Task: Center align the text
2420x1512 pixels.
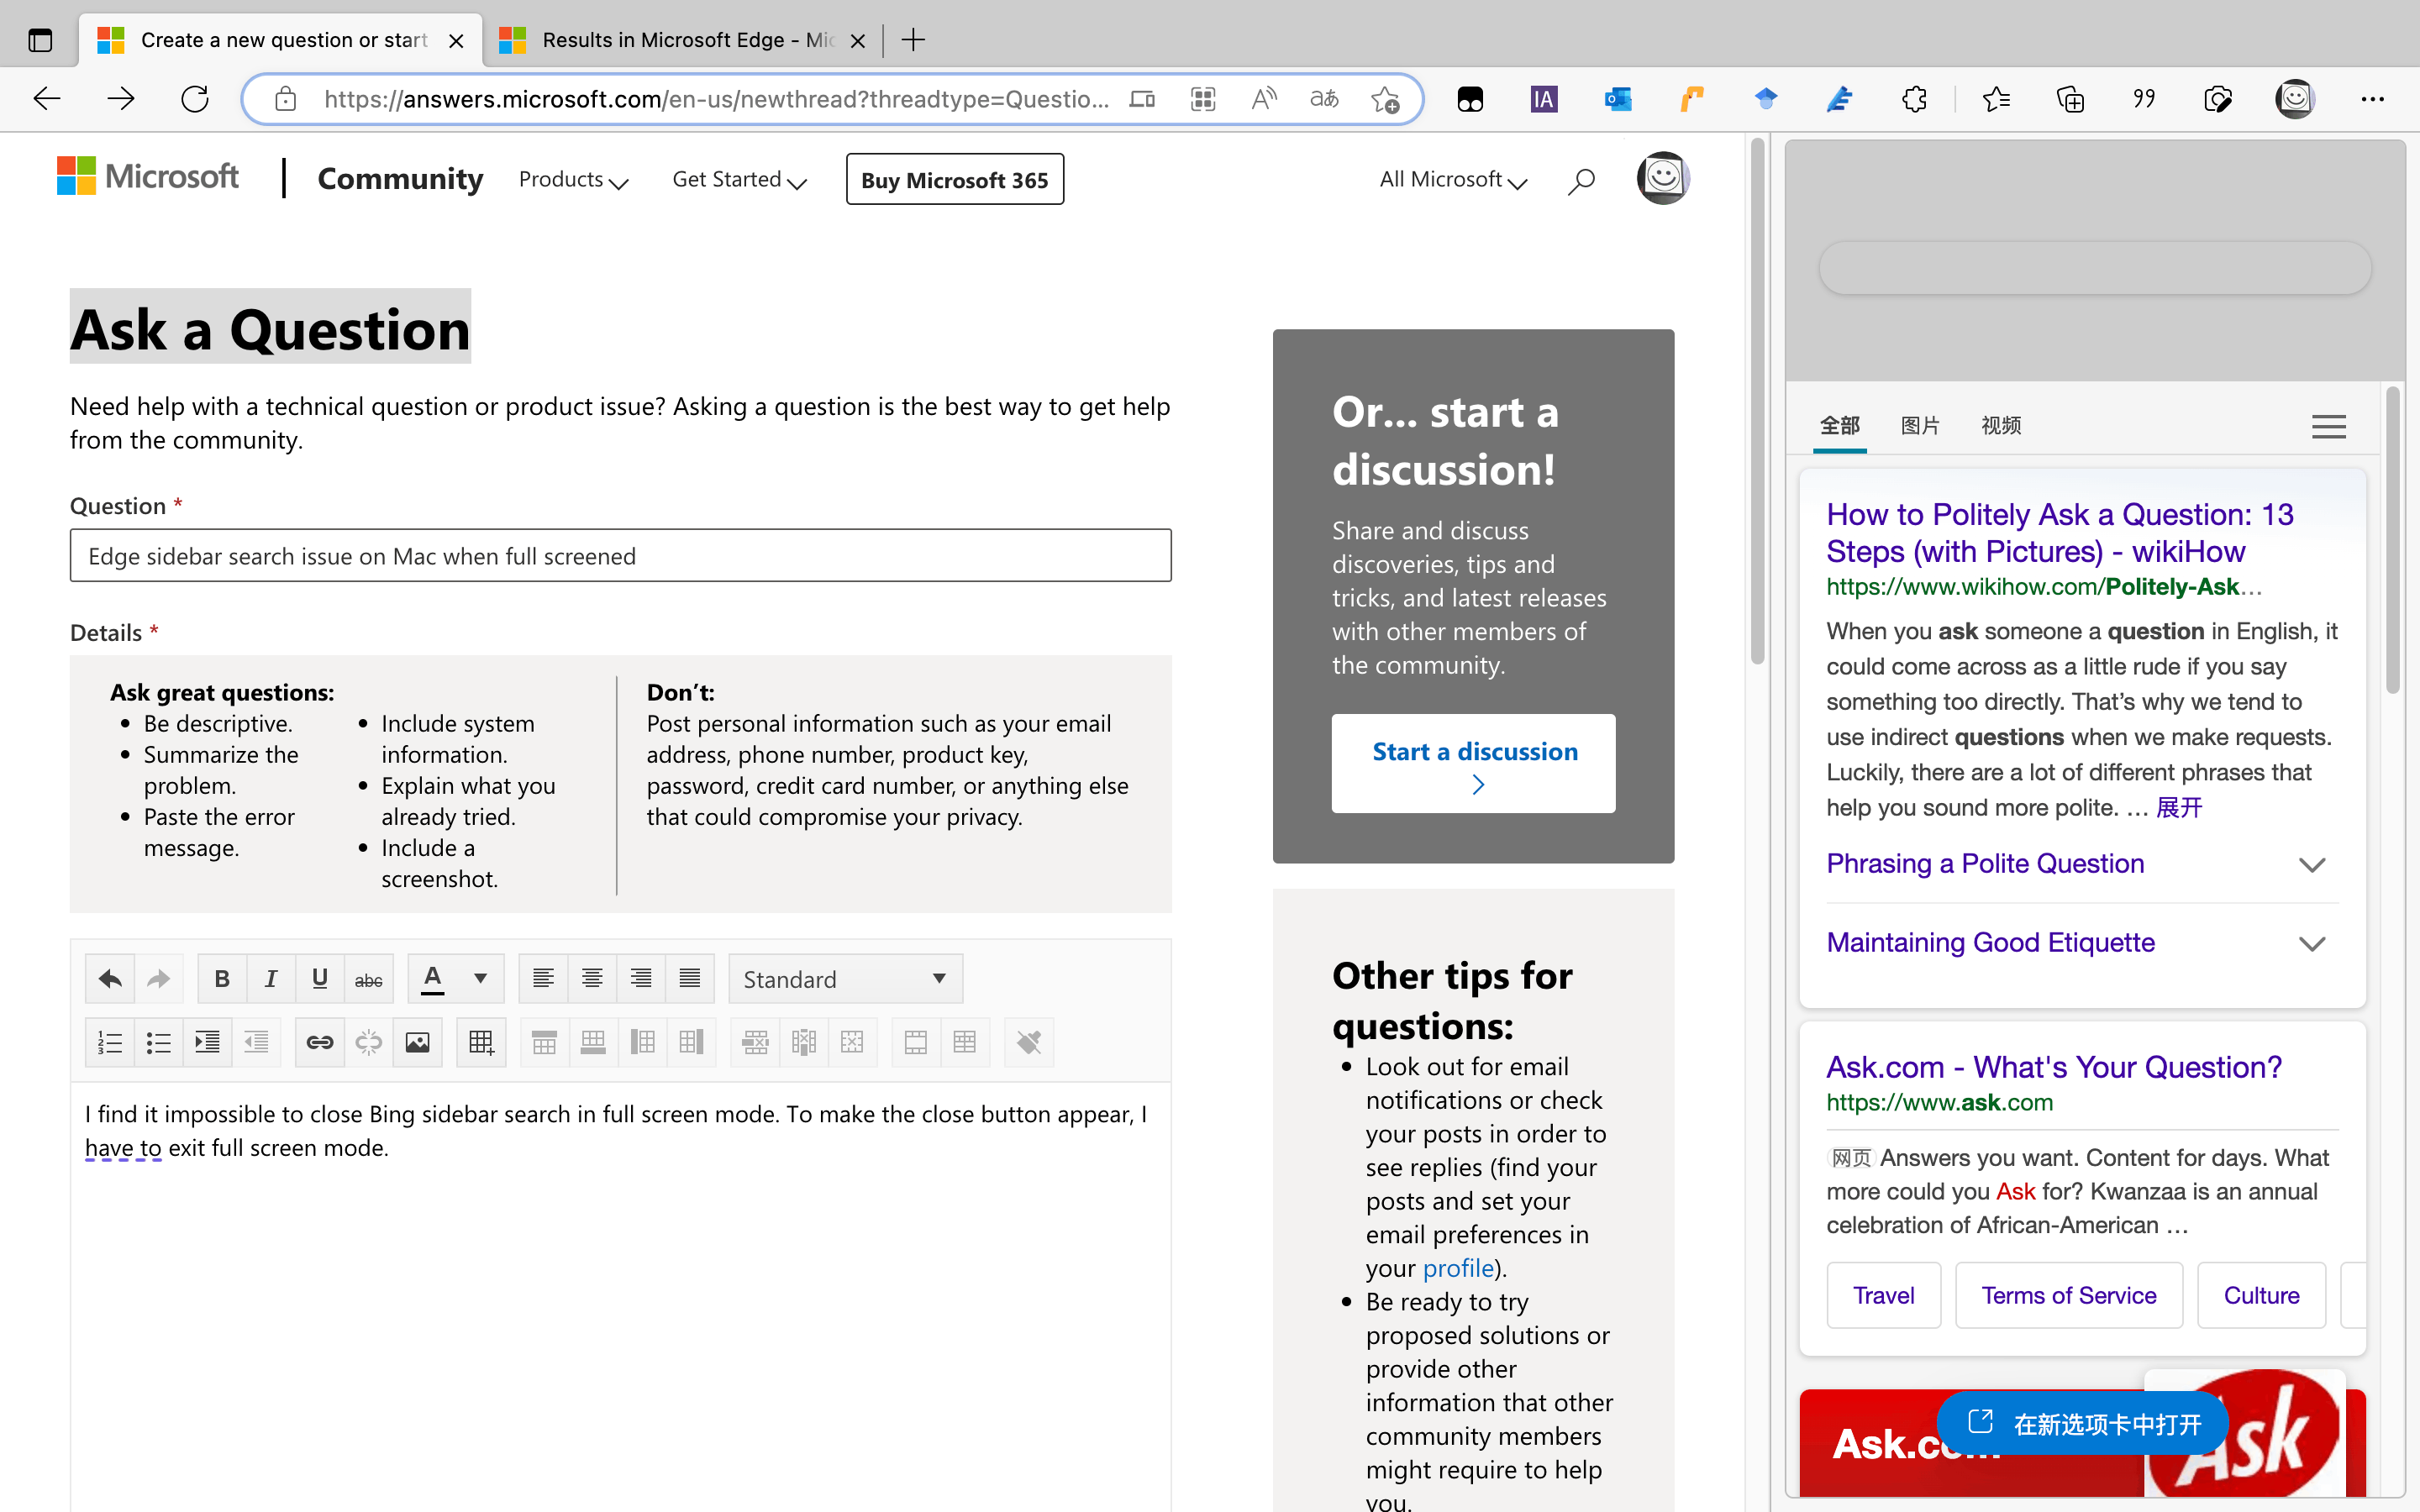Action: (x=592, y=979)
